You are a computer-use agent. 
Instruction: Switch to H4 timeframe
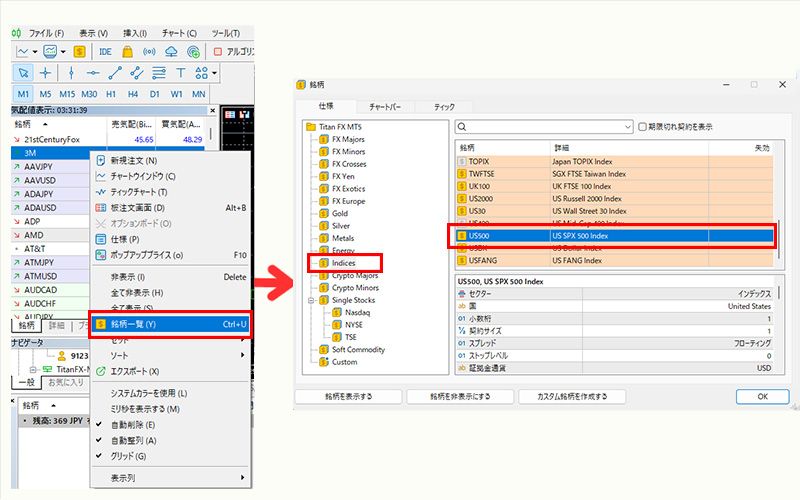133,94
